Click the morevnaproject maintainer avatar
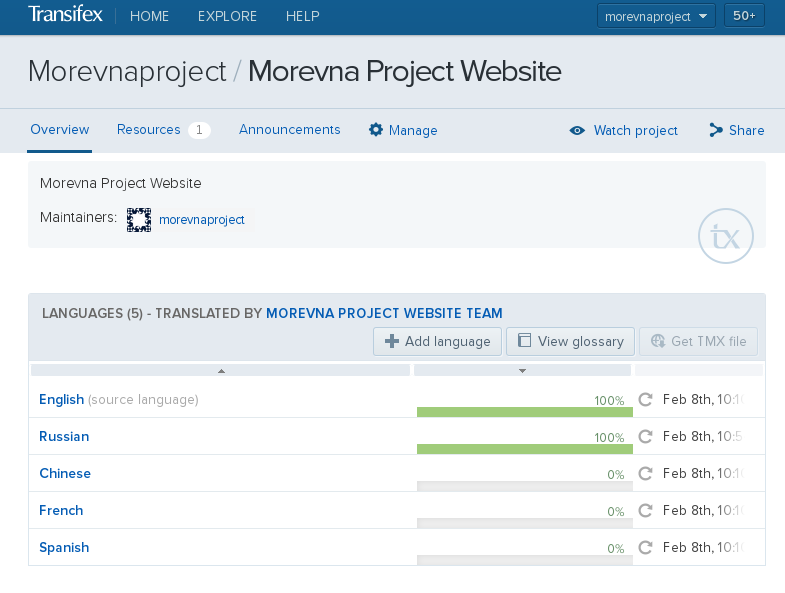Screen dimensions: 785x593 point(139,220)
